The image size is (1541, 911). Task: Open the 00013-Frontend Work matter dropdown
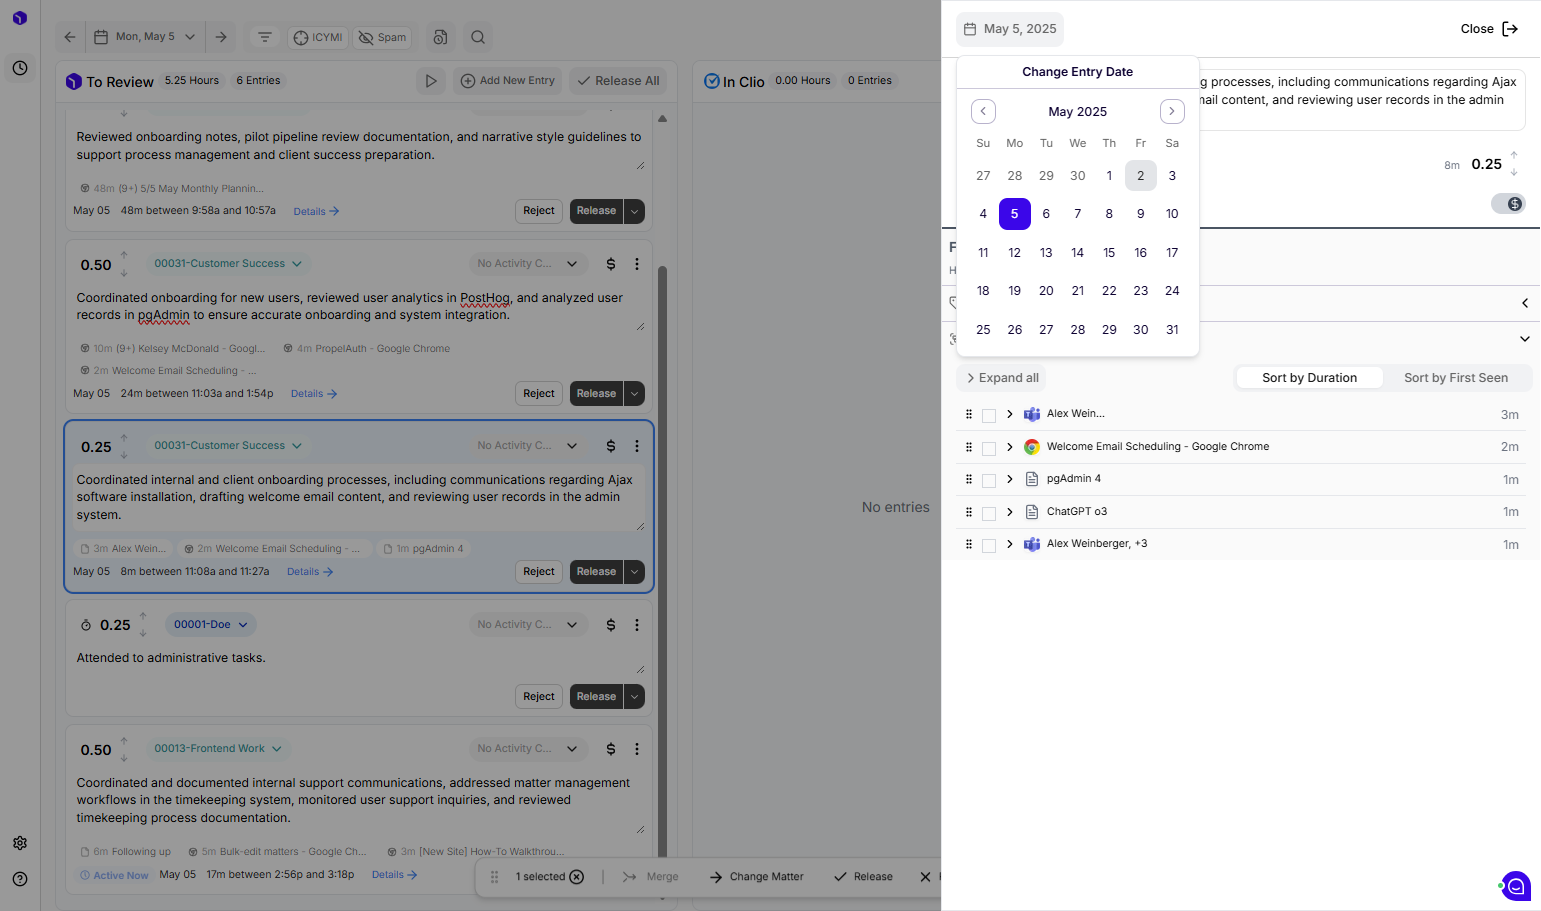[x=218, y=748]
